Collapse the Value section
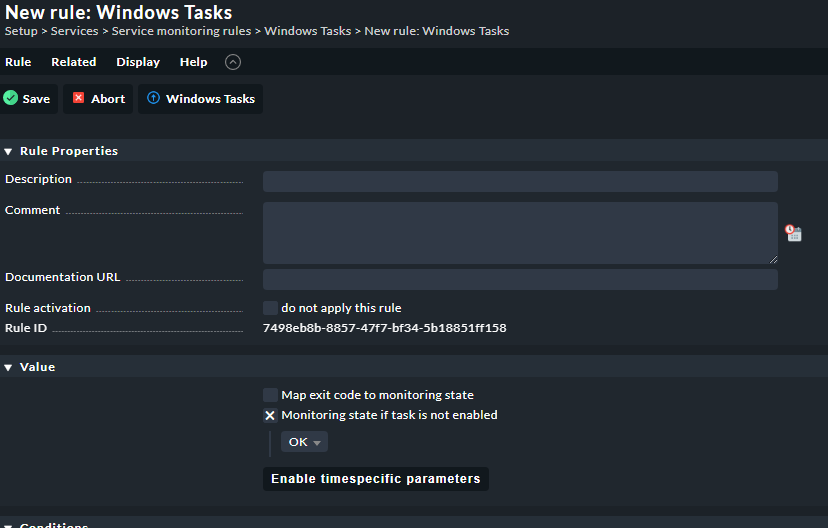Image resolution: width=828 pixels, height=528 pixels. 9,367
